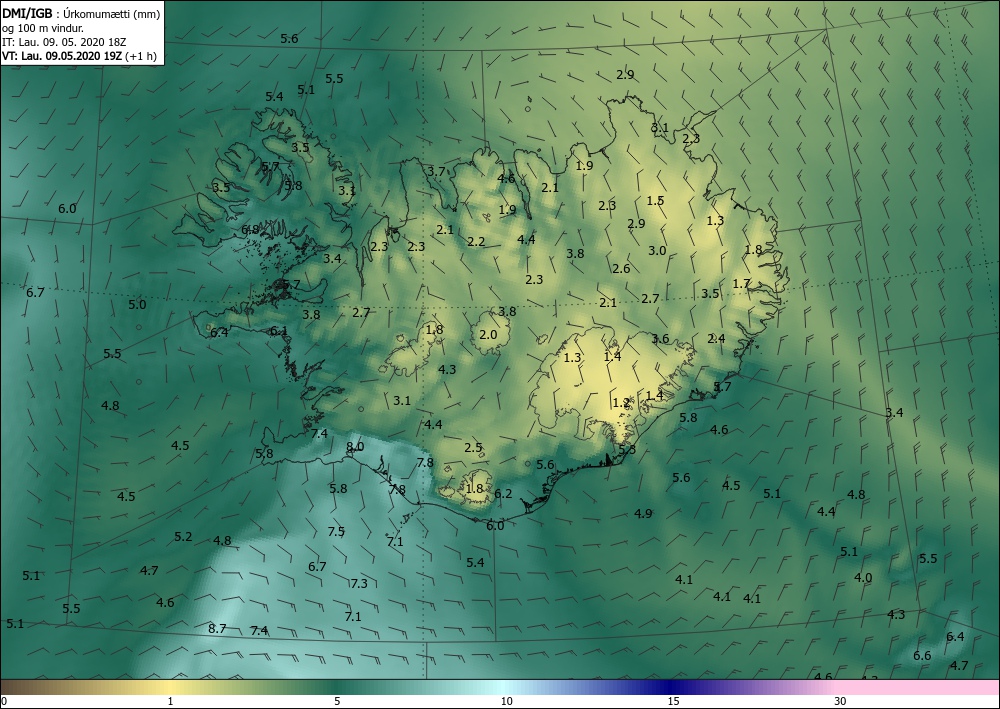Click the '3.6' map value
The height and width of the screenshot is (709, 1000).
(x=660, y=338)
